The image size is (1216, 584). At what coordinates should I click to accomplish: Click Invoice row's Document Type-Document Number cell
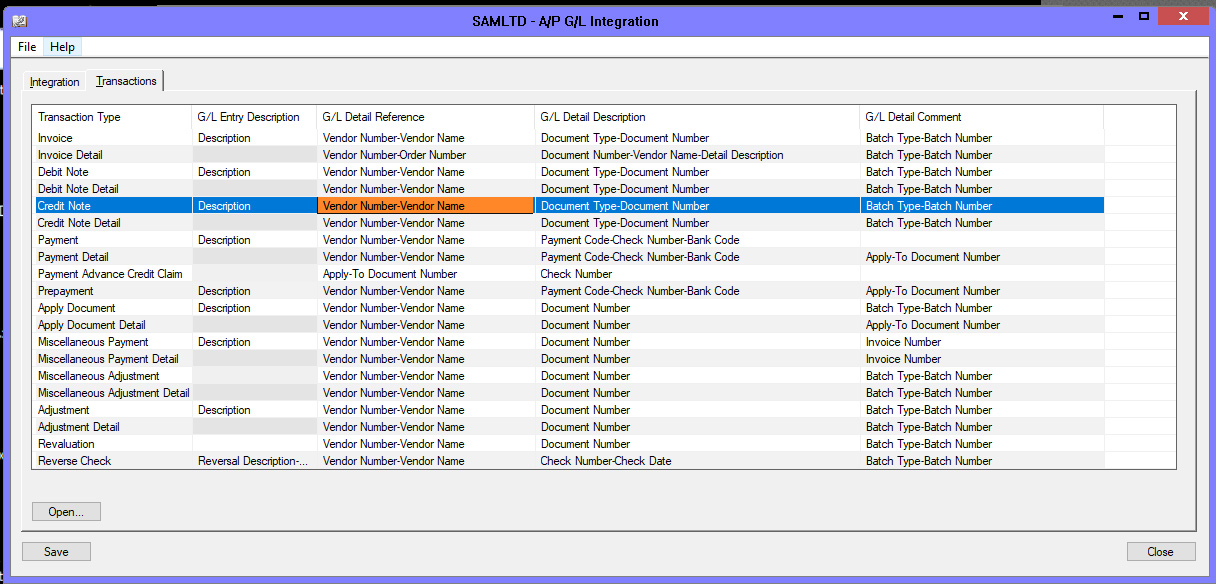point(697,138)
